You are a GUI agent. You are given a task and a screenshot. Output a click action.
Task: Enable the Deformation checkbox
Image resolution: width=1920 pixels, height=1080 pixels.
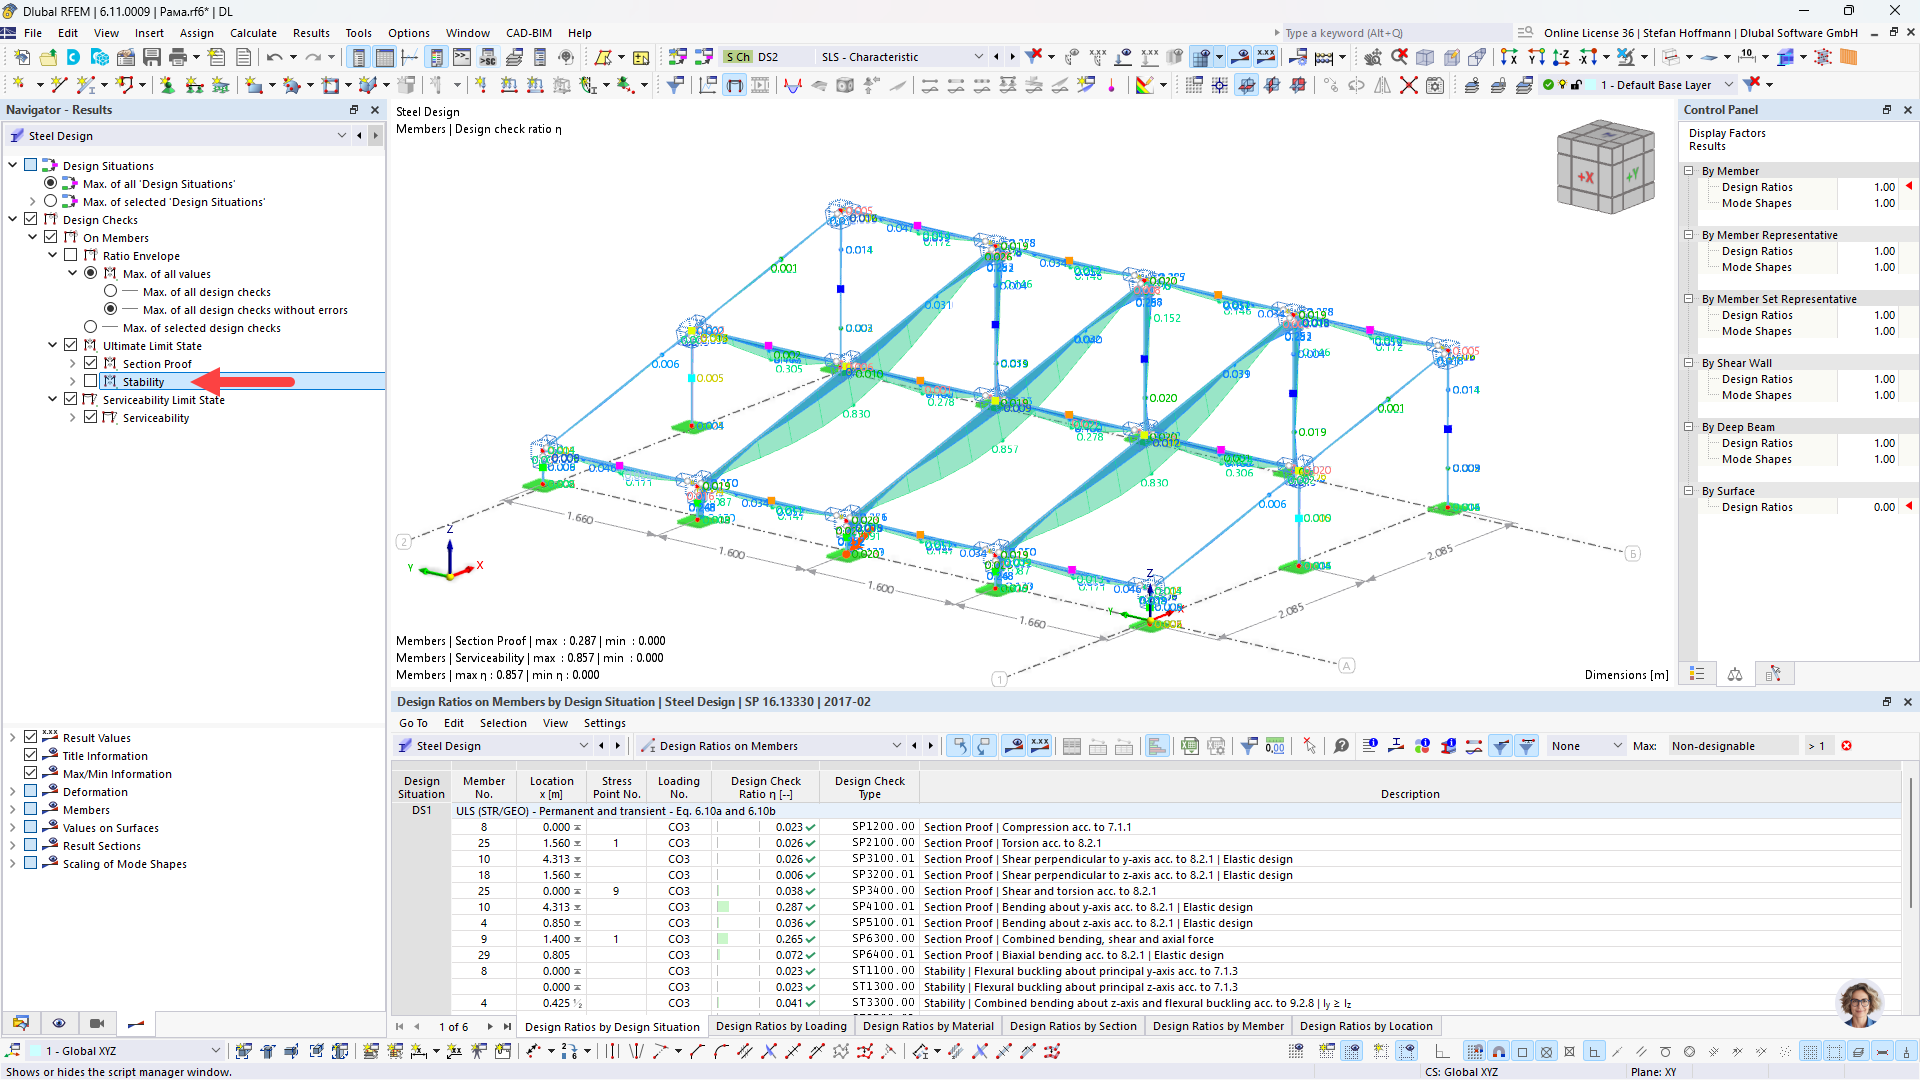point(31,792)
